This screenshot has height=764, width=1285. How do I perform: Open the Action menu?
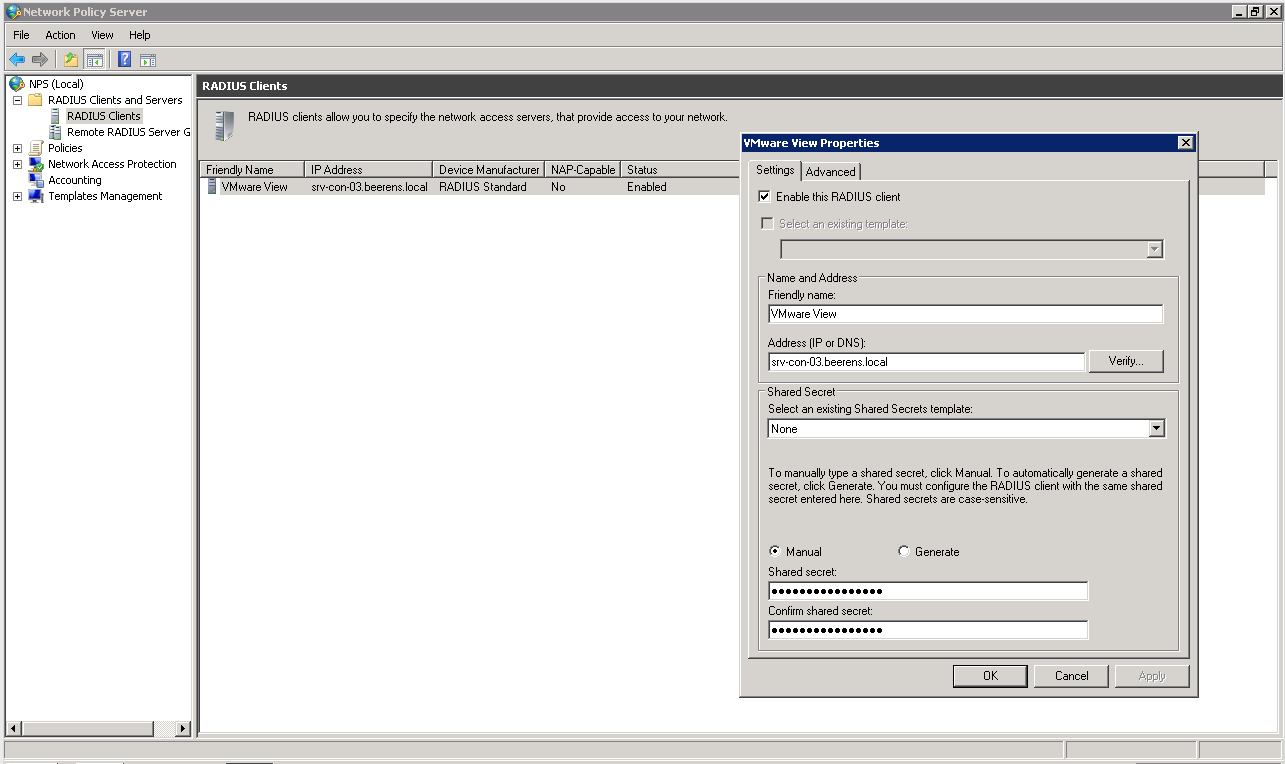coord(60,35)
